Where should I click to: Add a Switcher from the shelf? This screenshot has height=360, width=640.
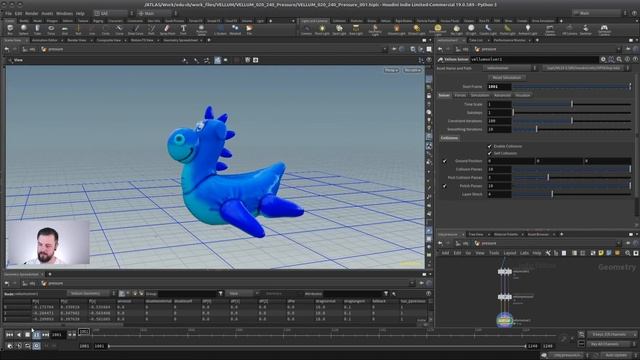(x=586, y=29)
